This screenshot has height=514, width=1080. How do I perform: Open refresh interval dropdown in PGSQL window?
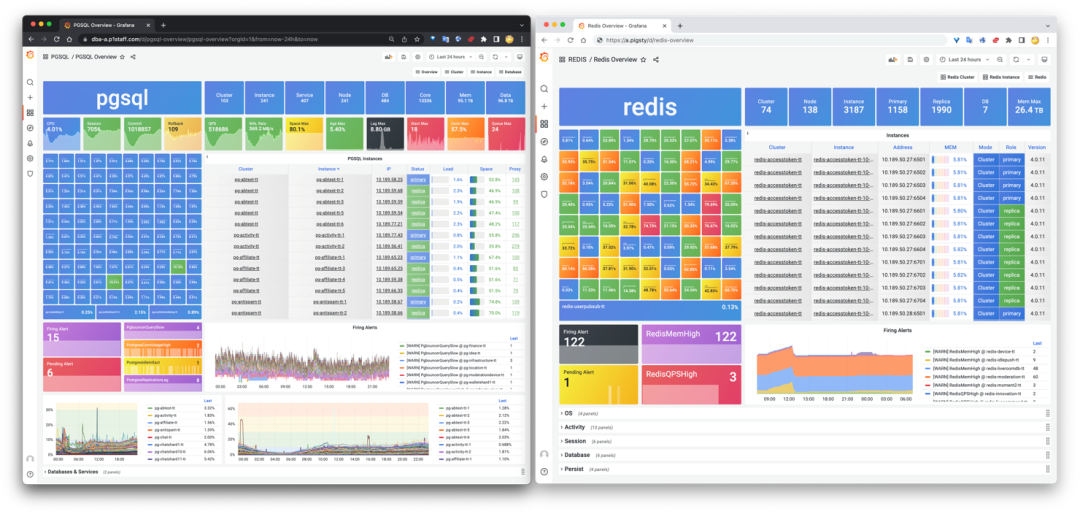506,56
